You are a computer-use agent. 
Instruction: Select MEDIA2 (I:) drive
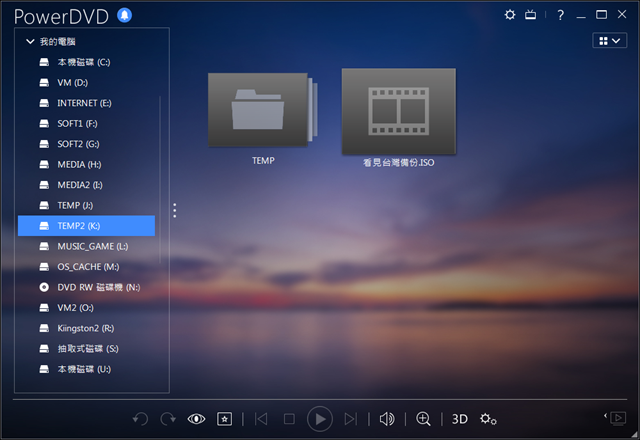tap(87, 185)
